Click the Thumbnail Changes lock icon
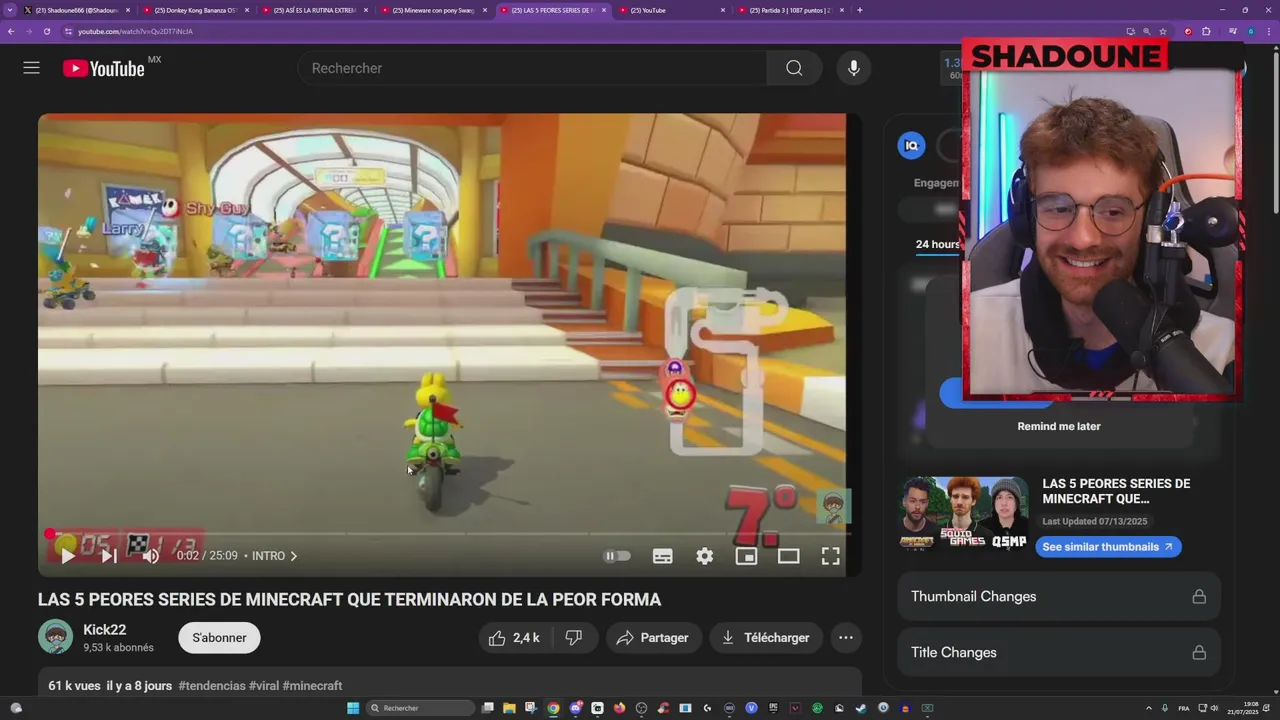Screen dimensions: 1280x720 click(x=1198, y=597)
